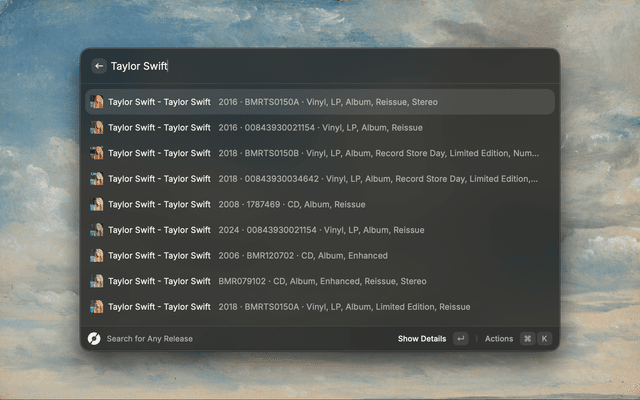Select the 2018 00843930034642 vinyl release
This screenshot has width=640, height=400.
point(320,179)
